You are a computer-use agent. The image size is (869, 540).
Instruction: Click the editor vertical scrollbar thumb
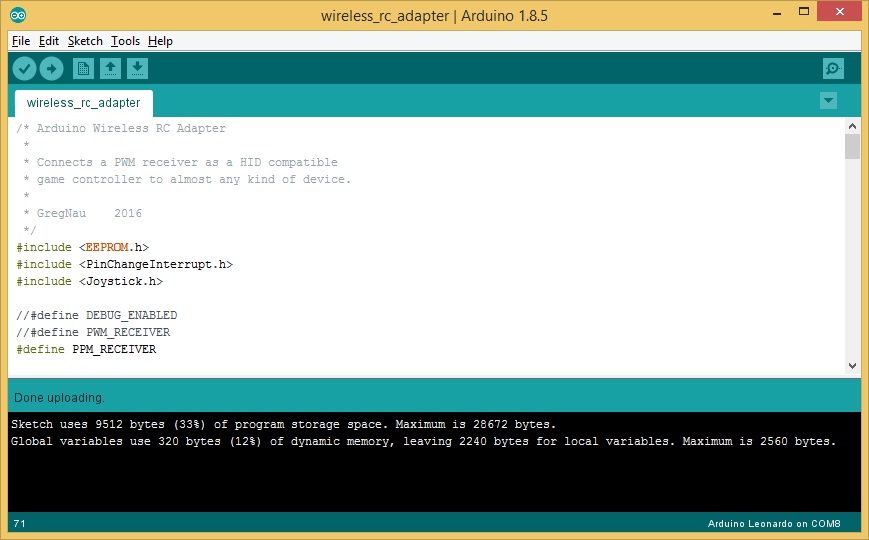tap(852, 146)
